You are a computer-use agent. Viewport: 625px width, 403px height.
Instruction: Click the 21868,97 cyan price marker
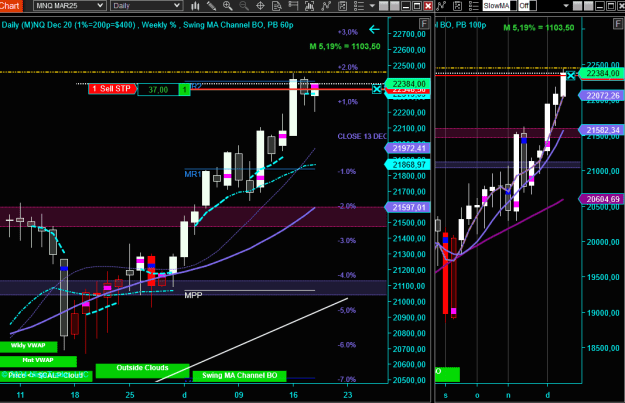tap(408, 165)
